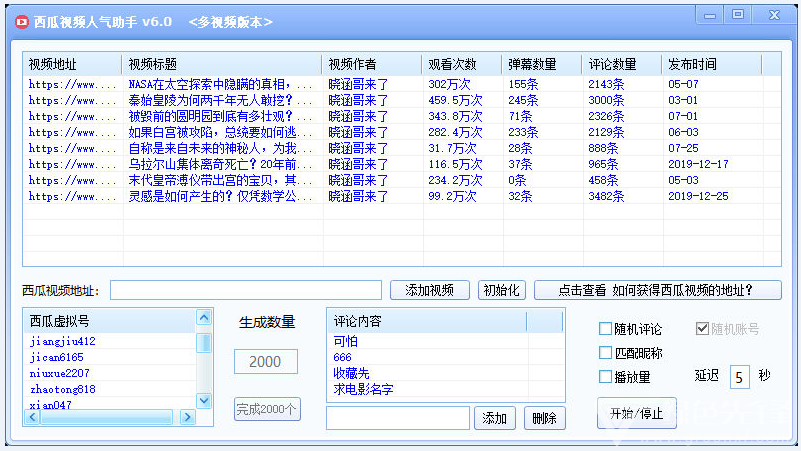Click the 生成数量 field showing 2000
Screen dimensions: 801x451
(266, 362)
